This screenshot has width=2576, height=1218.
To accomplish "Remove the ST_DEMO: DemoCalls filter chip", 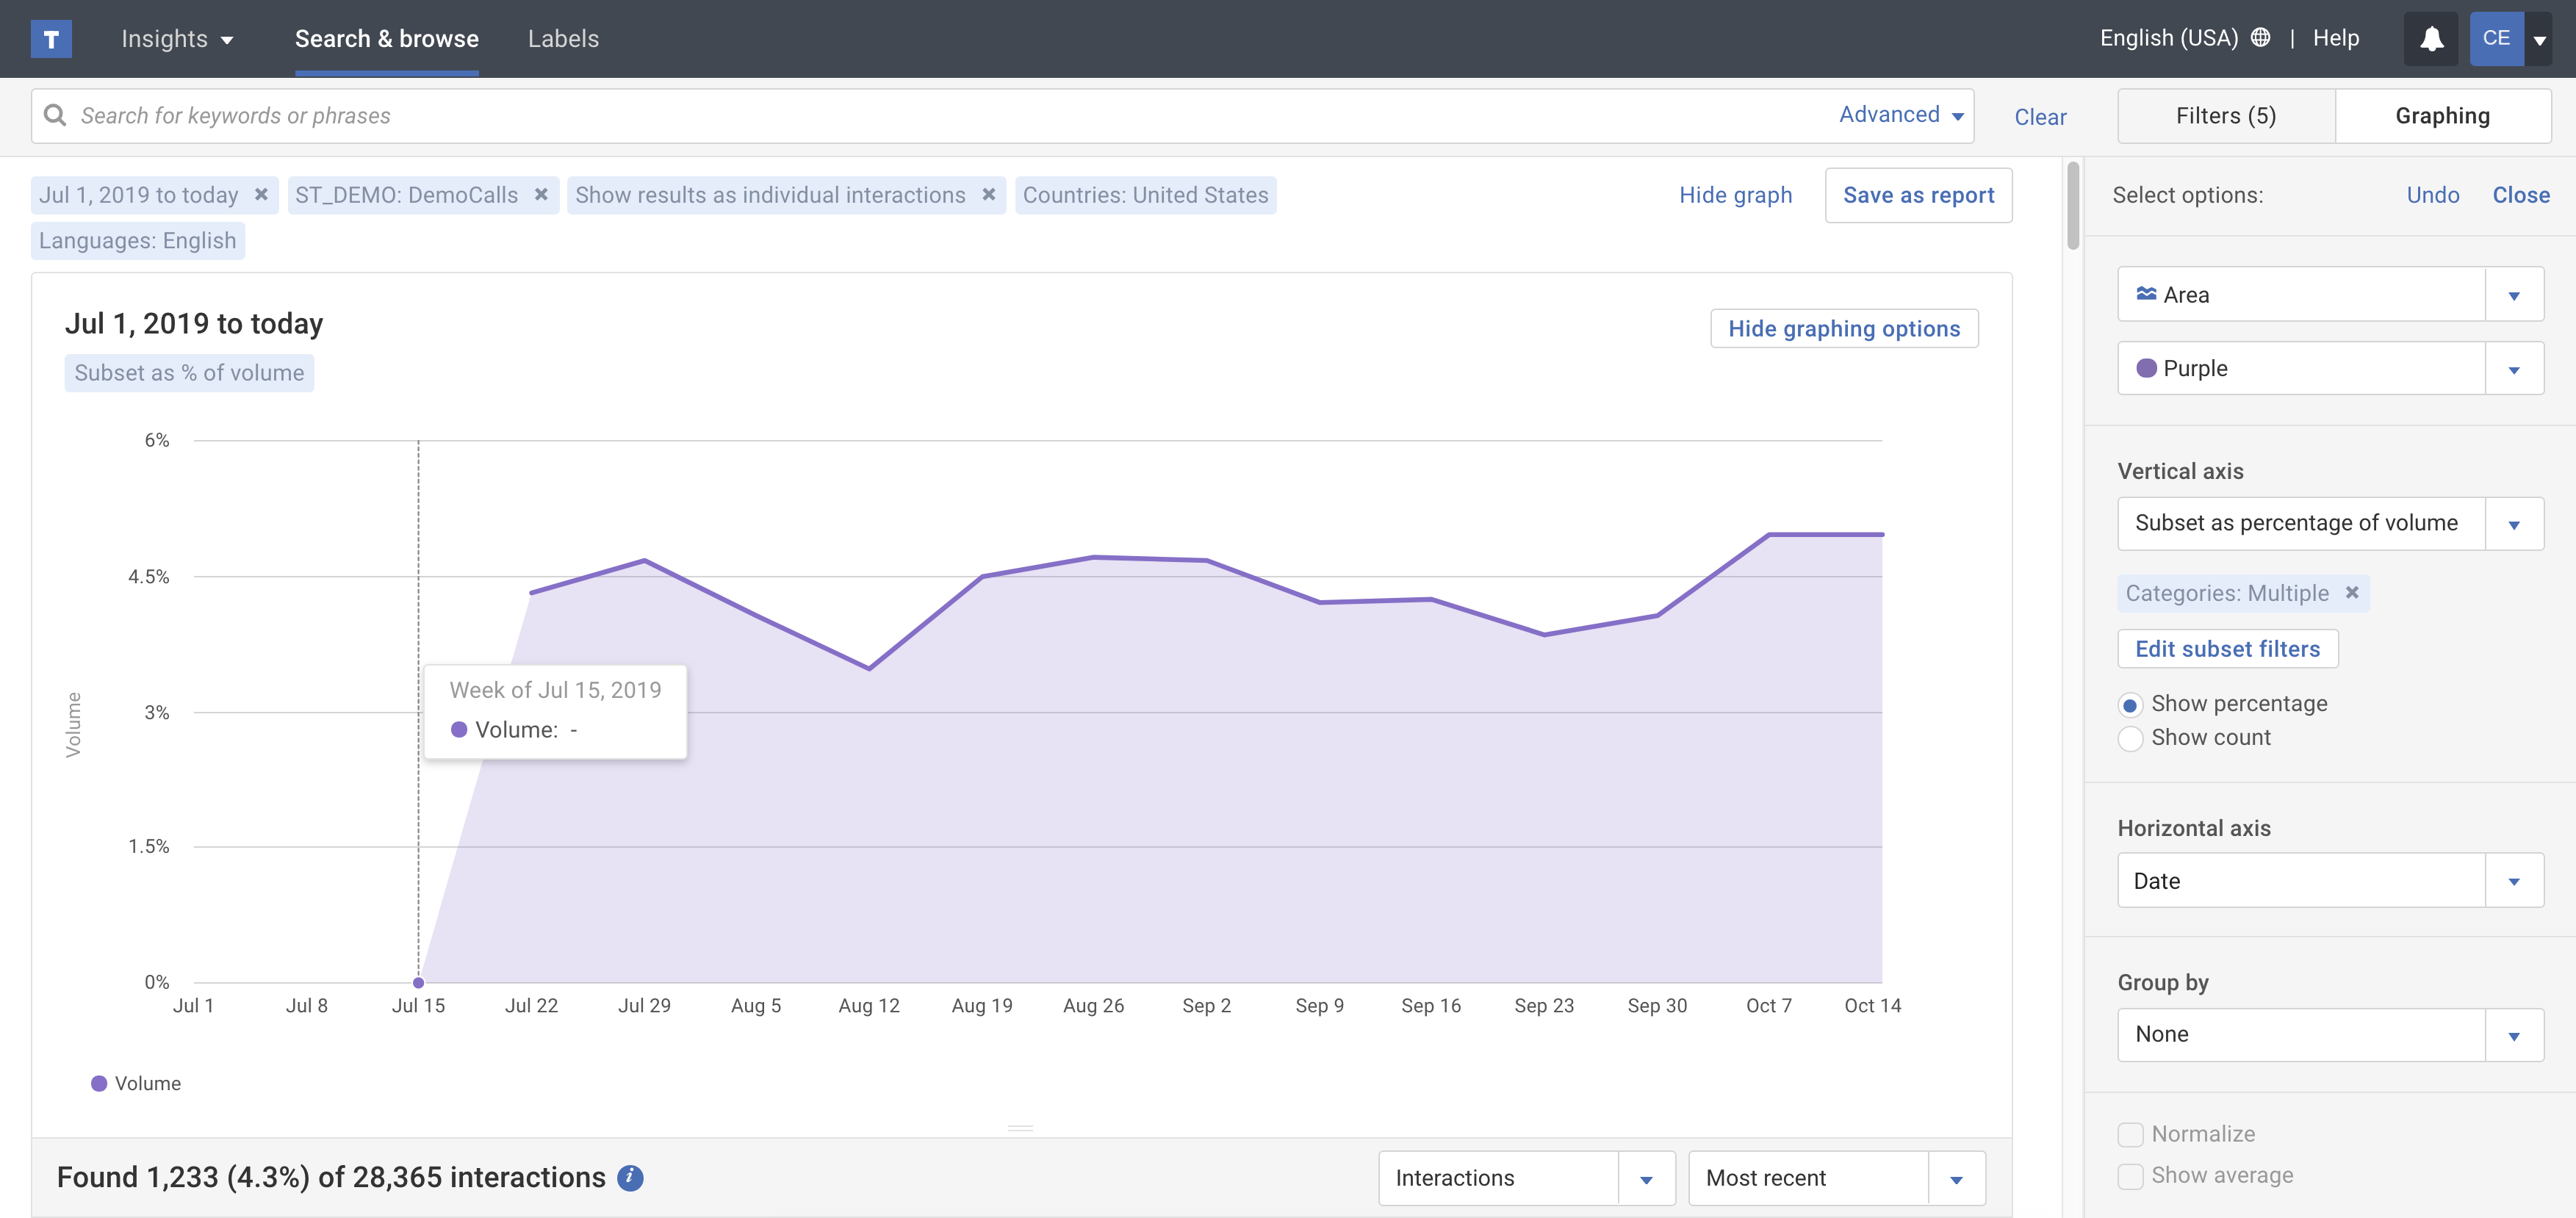I will pos(541,194).
